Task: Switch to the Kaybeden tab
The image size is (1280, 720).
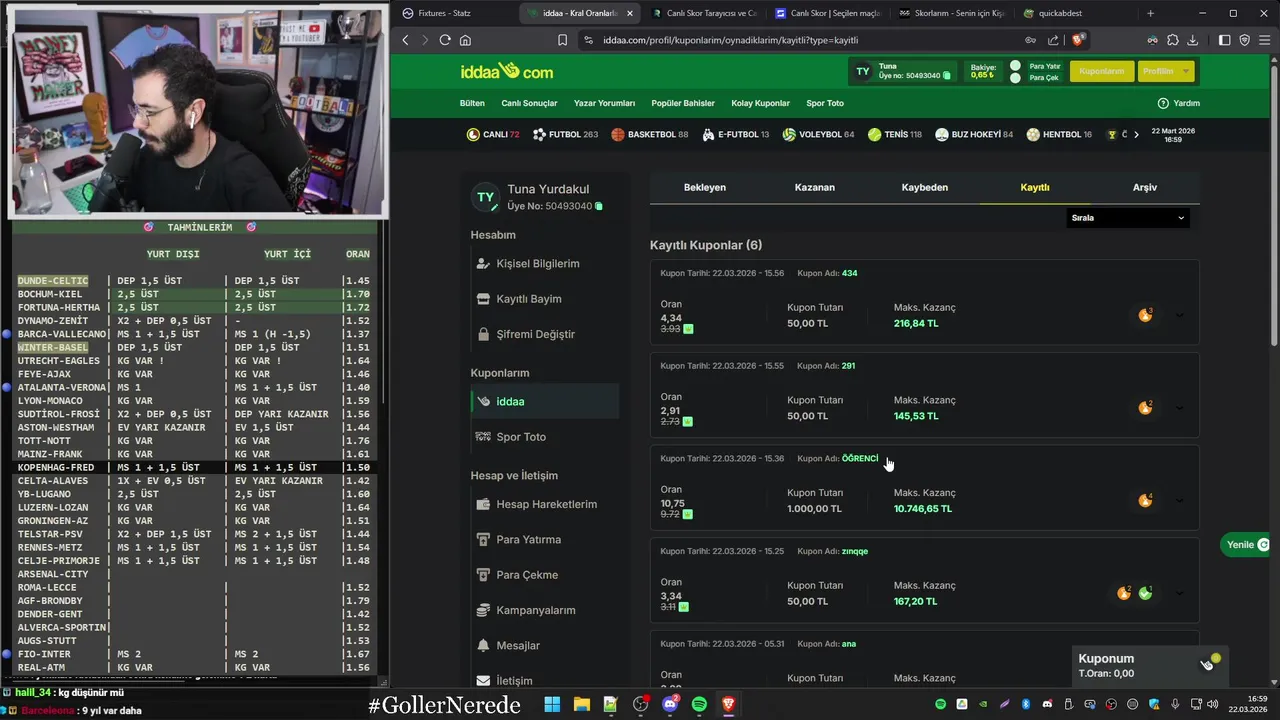Action: pyautogui.click(x=925, y=187)
